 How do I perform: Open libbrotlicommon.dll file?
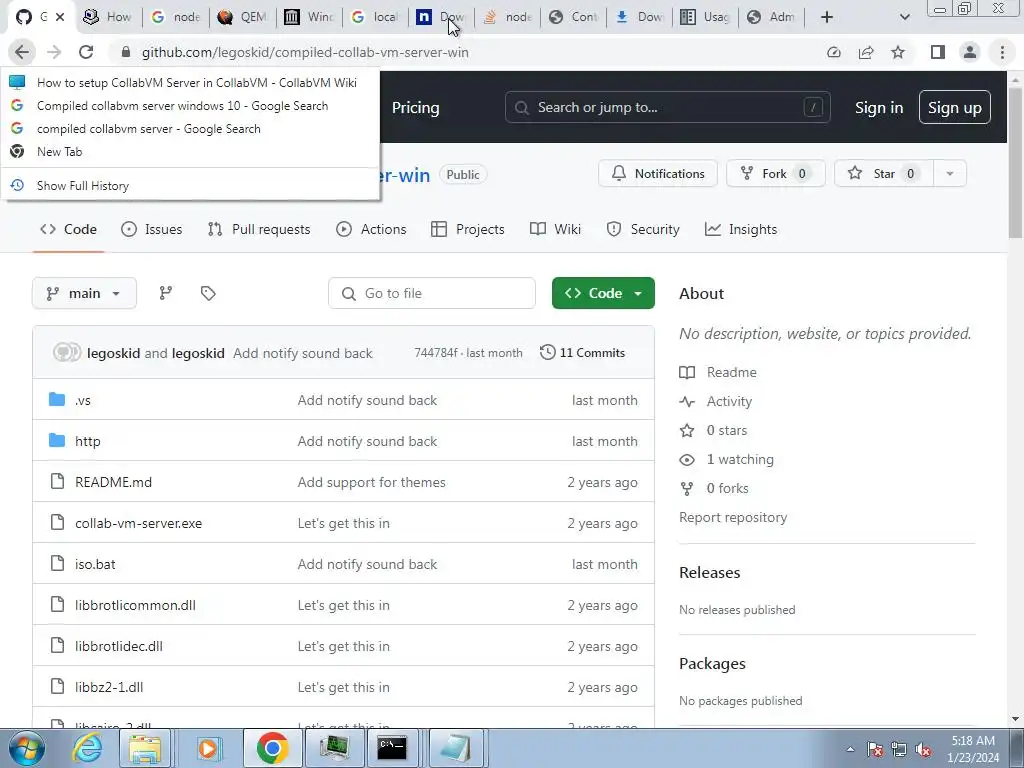(135, 605)
